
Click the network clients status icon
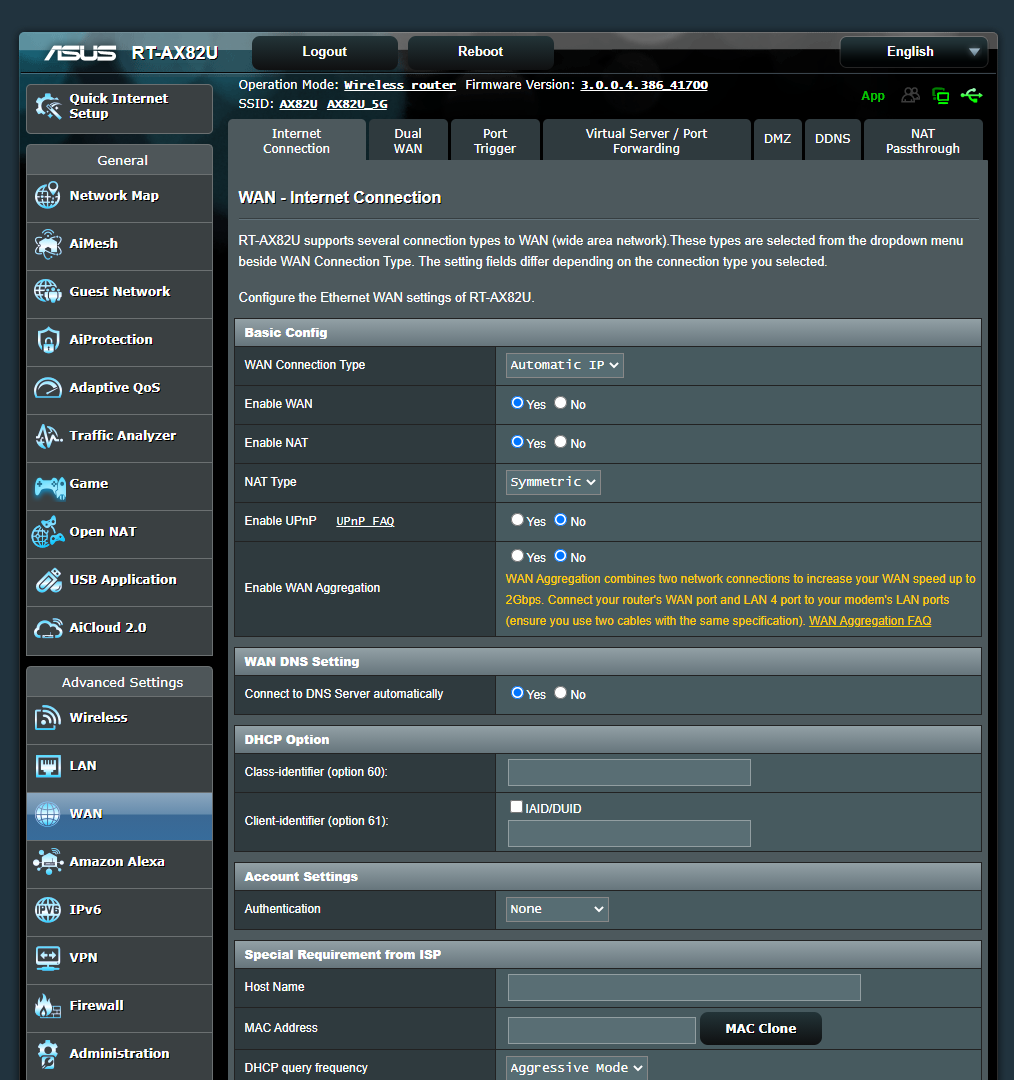[940, 96]
